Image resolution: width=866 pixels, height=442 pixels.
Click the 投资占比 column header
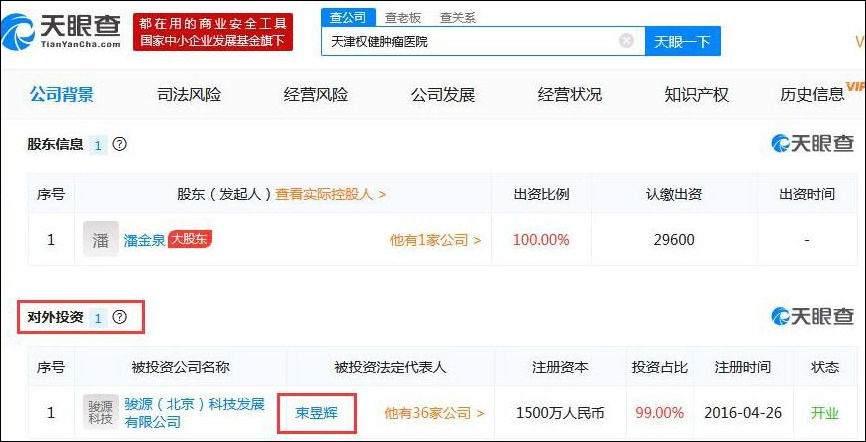point(659,367)
